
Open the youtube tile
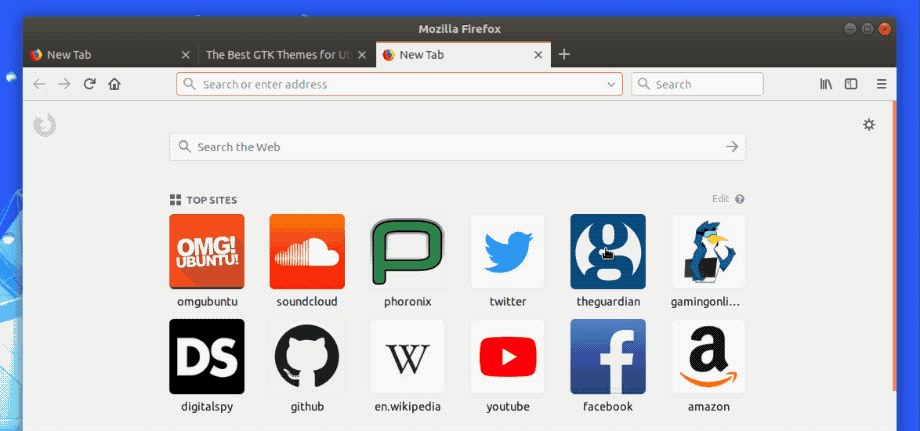(508, 357)
